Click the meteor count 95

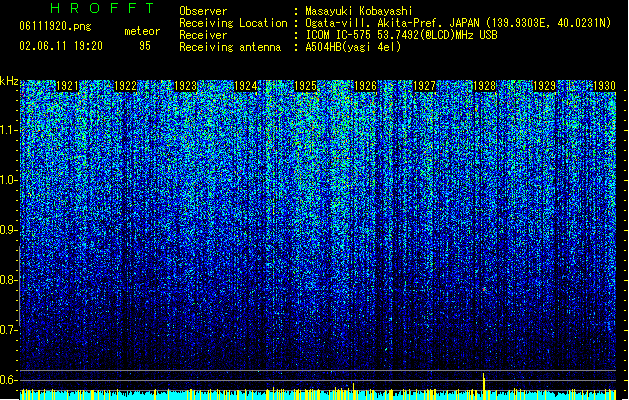tap(145, 46)
